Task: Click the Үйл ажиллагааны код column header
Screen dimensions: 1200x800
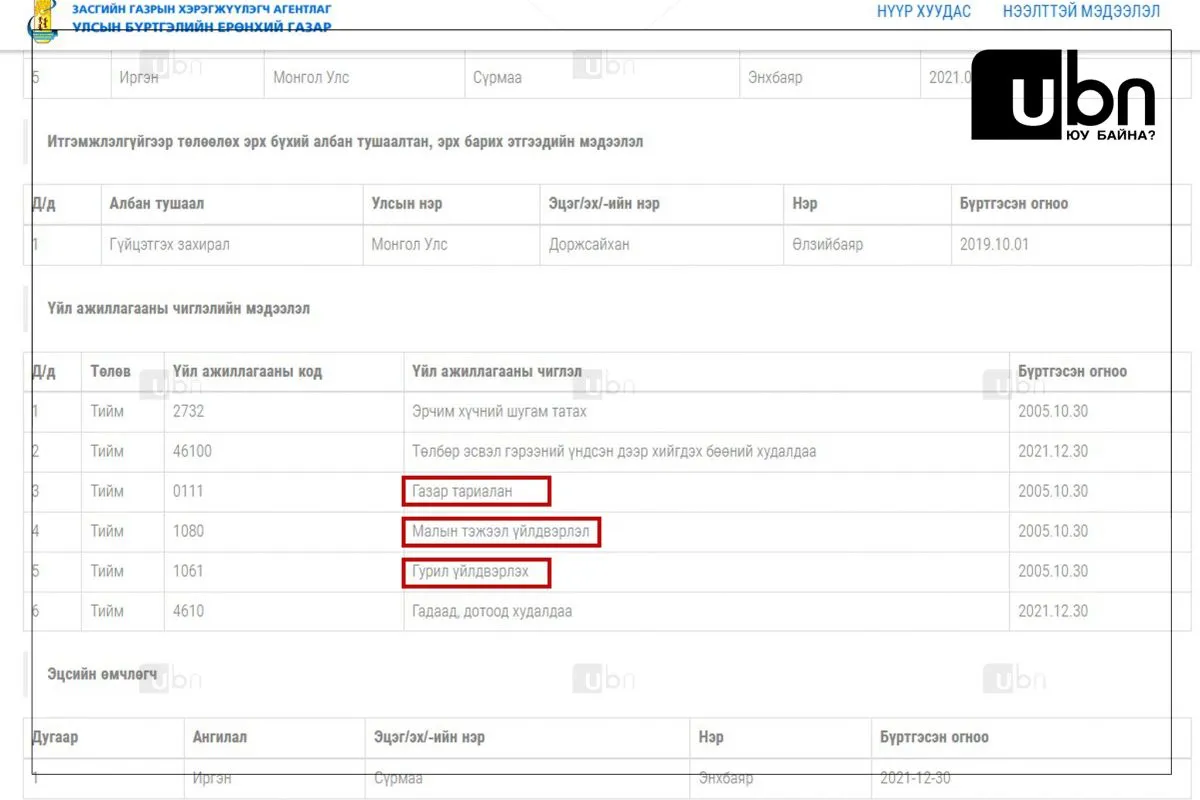Action: tap(247, 371)
